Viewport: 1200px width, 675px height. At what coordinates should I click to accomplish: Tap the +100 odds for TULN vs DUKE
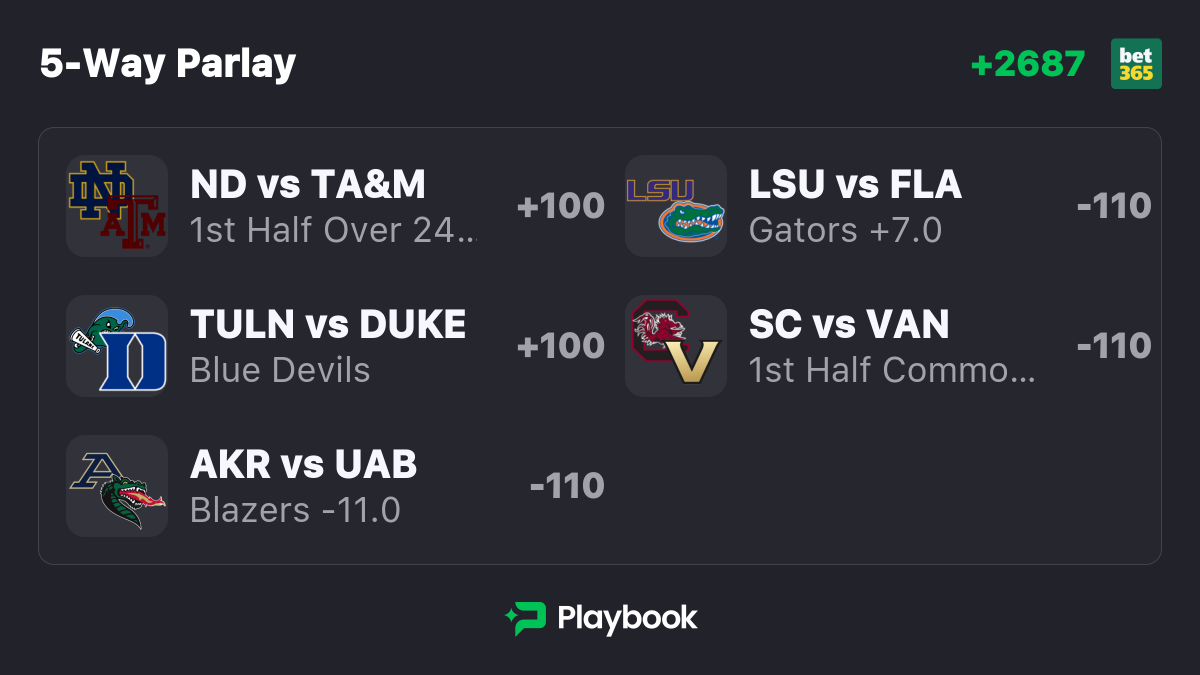(x=561, y=346)
